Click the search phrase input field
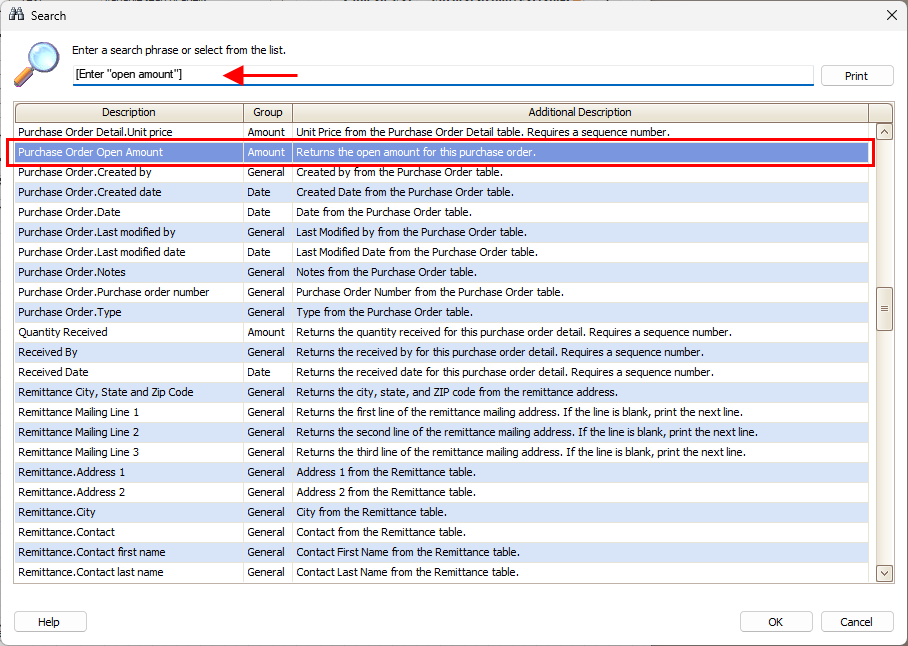 [x=443, y=75]
